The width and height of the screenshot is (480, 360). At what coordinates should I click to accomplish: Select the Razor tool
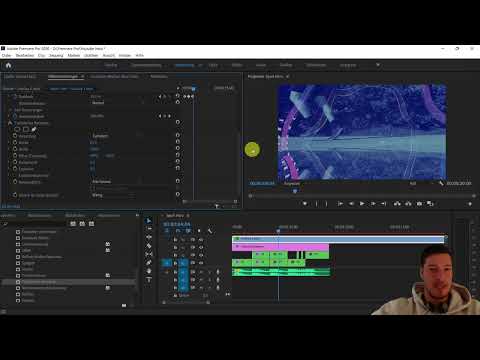click(149, 246)
